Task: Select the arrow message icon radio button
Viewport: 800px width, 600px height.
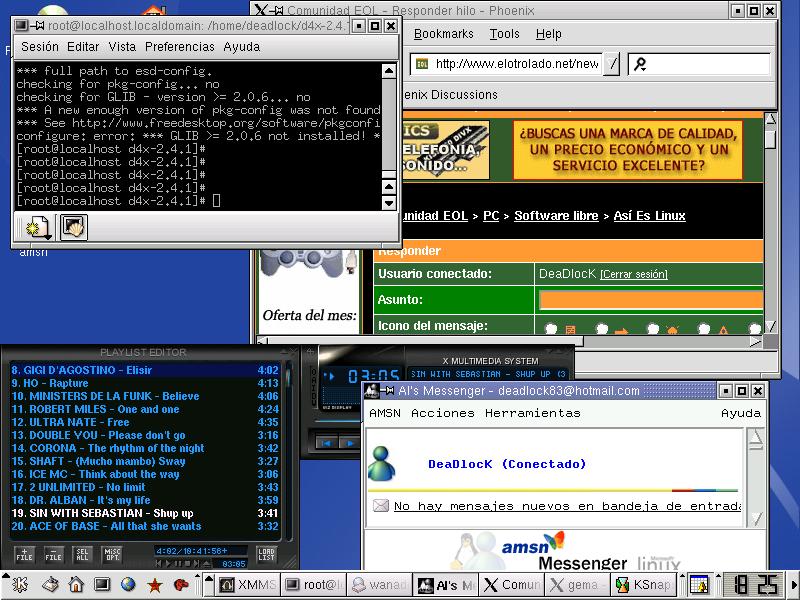Action: pos(601,328)
